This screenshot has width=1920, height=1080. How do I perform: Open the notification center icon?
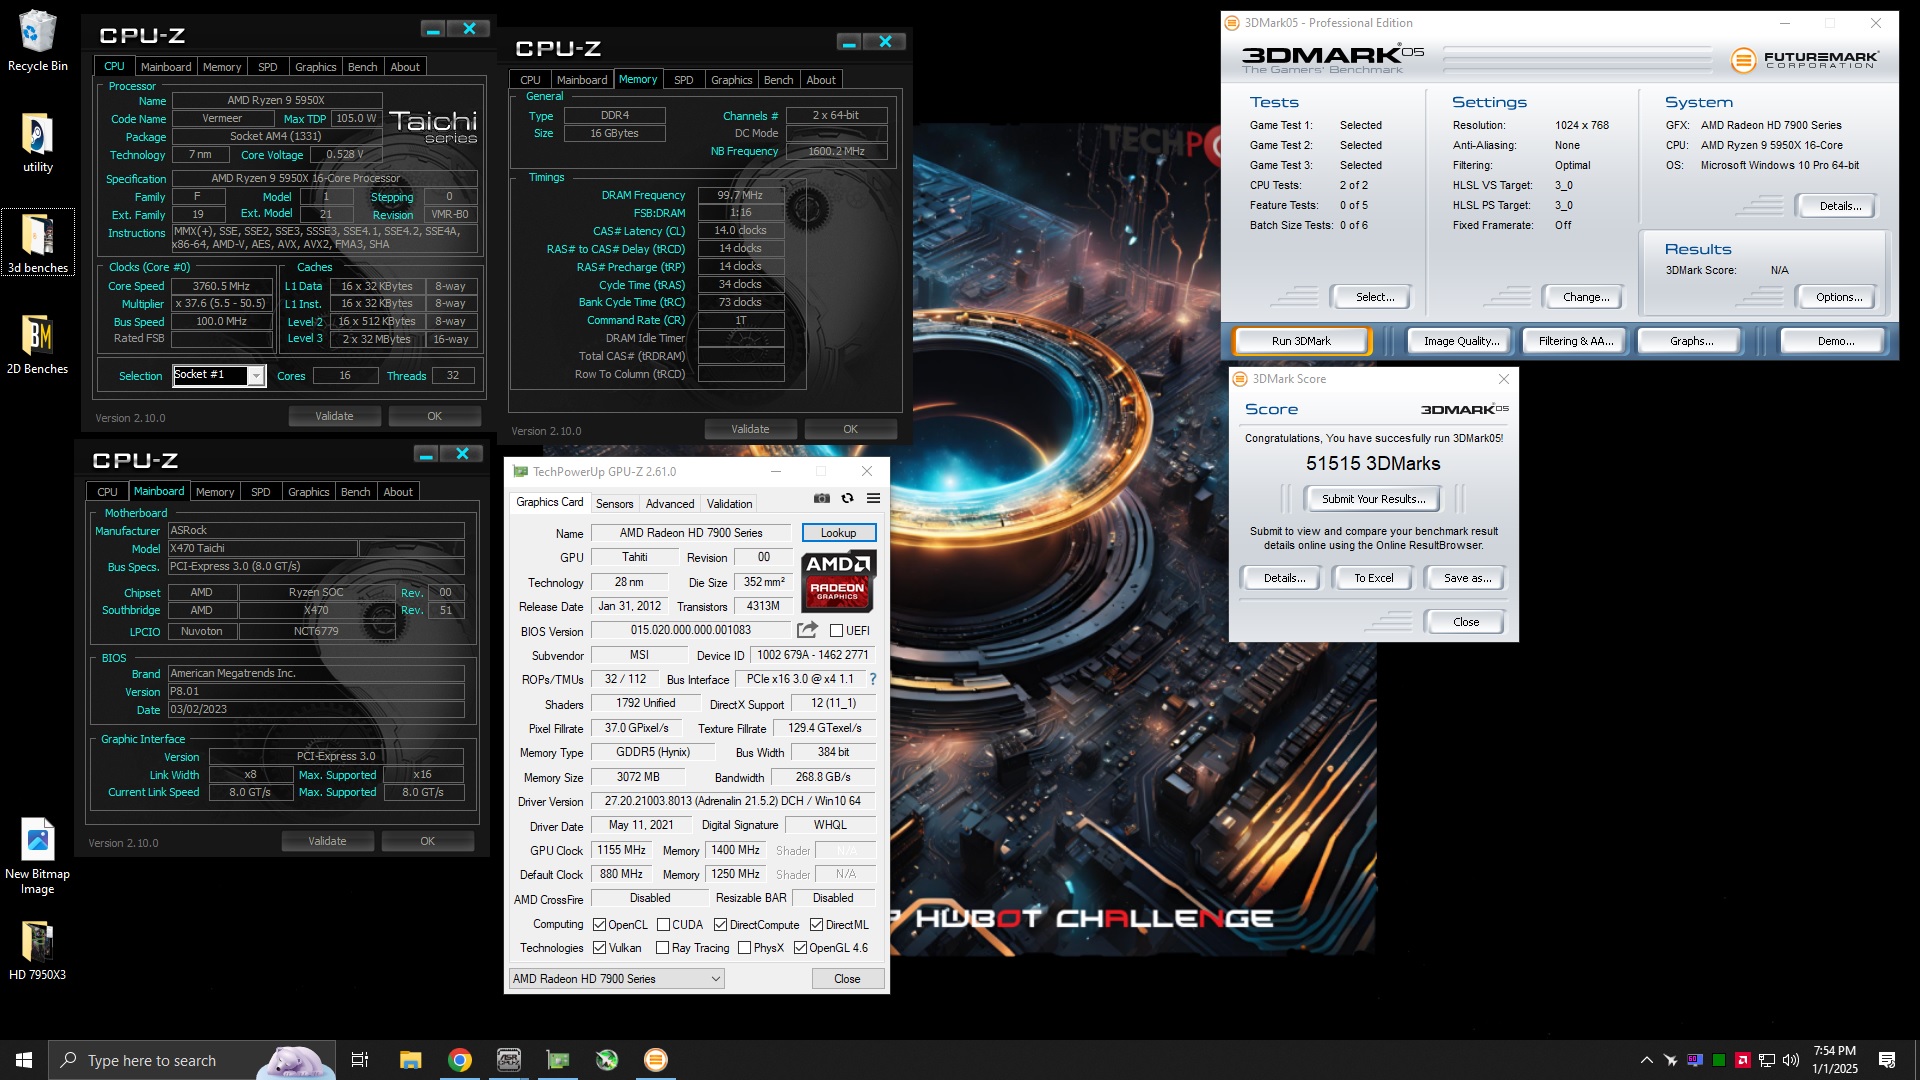[x=1887, y=1060]
